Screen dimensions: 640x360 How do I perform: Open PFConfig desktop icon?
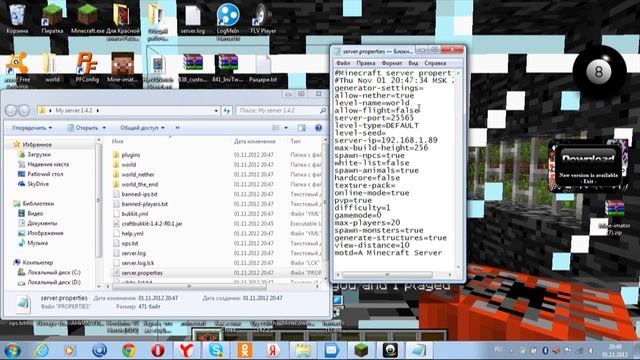click(x=87, y=67)
